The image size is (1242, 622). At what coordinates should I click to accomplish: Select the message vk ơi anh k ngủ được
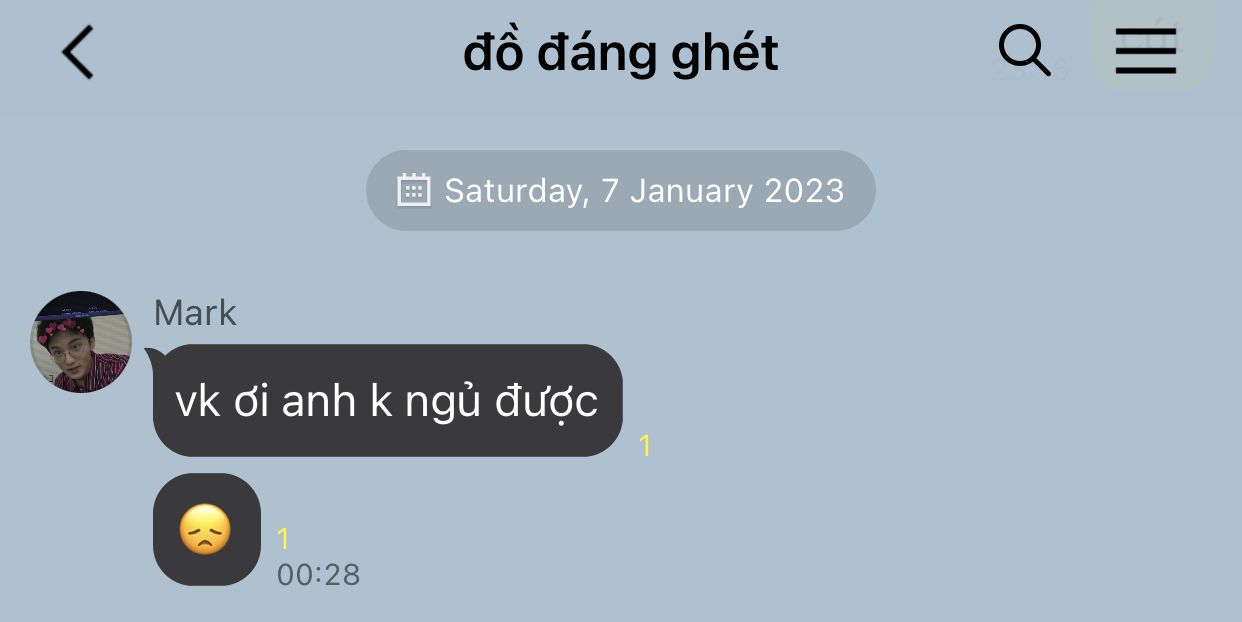coord(388,401)
